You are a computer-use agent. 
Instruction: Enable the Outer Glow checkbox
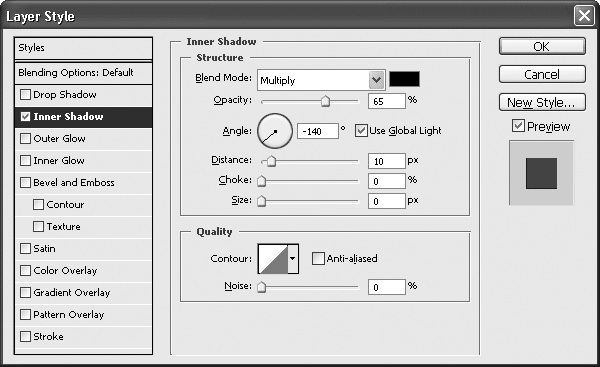(x=25, y=139)
